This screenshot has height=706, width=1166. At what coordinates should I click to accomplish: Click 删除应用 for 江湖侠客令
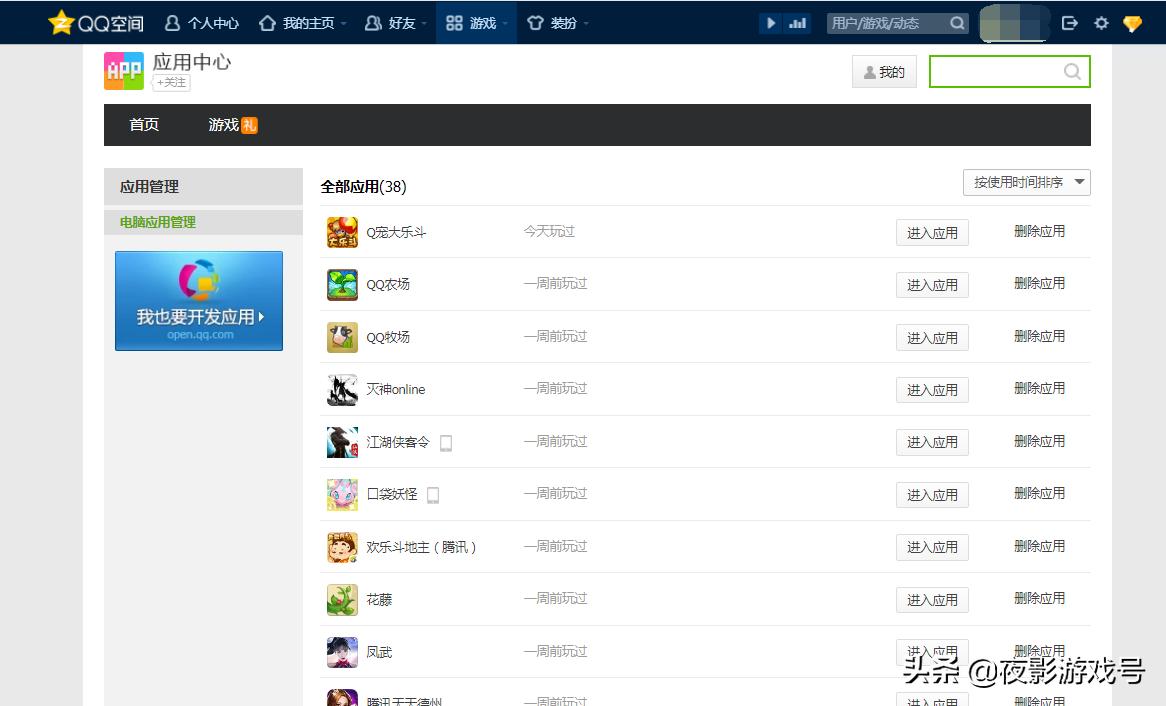pos(1039,441)
